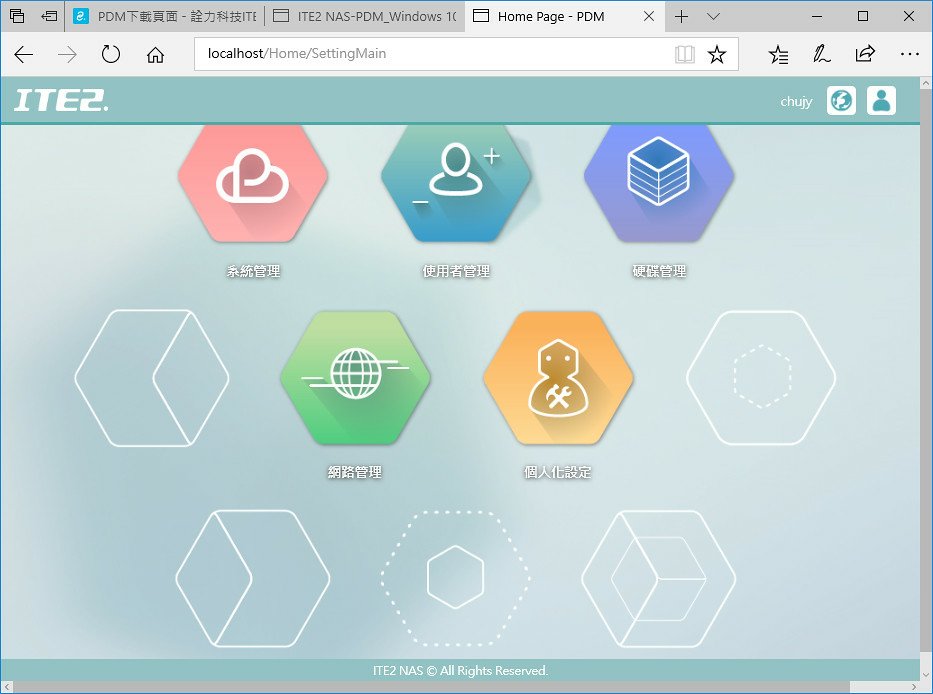933x694 pixels.
Task: Click the horizontal scrollbar right arrow
Action: (913, 687)
